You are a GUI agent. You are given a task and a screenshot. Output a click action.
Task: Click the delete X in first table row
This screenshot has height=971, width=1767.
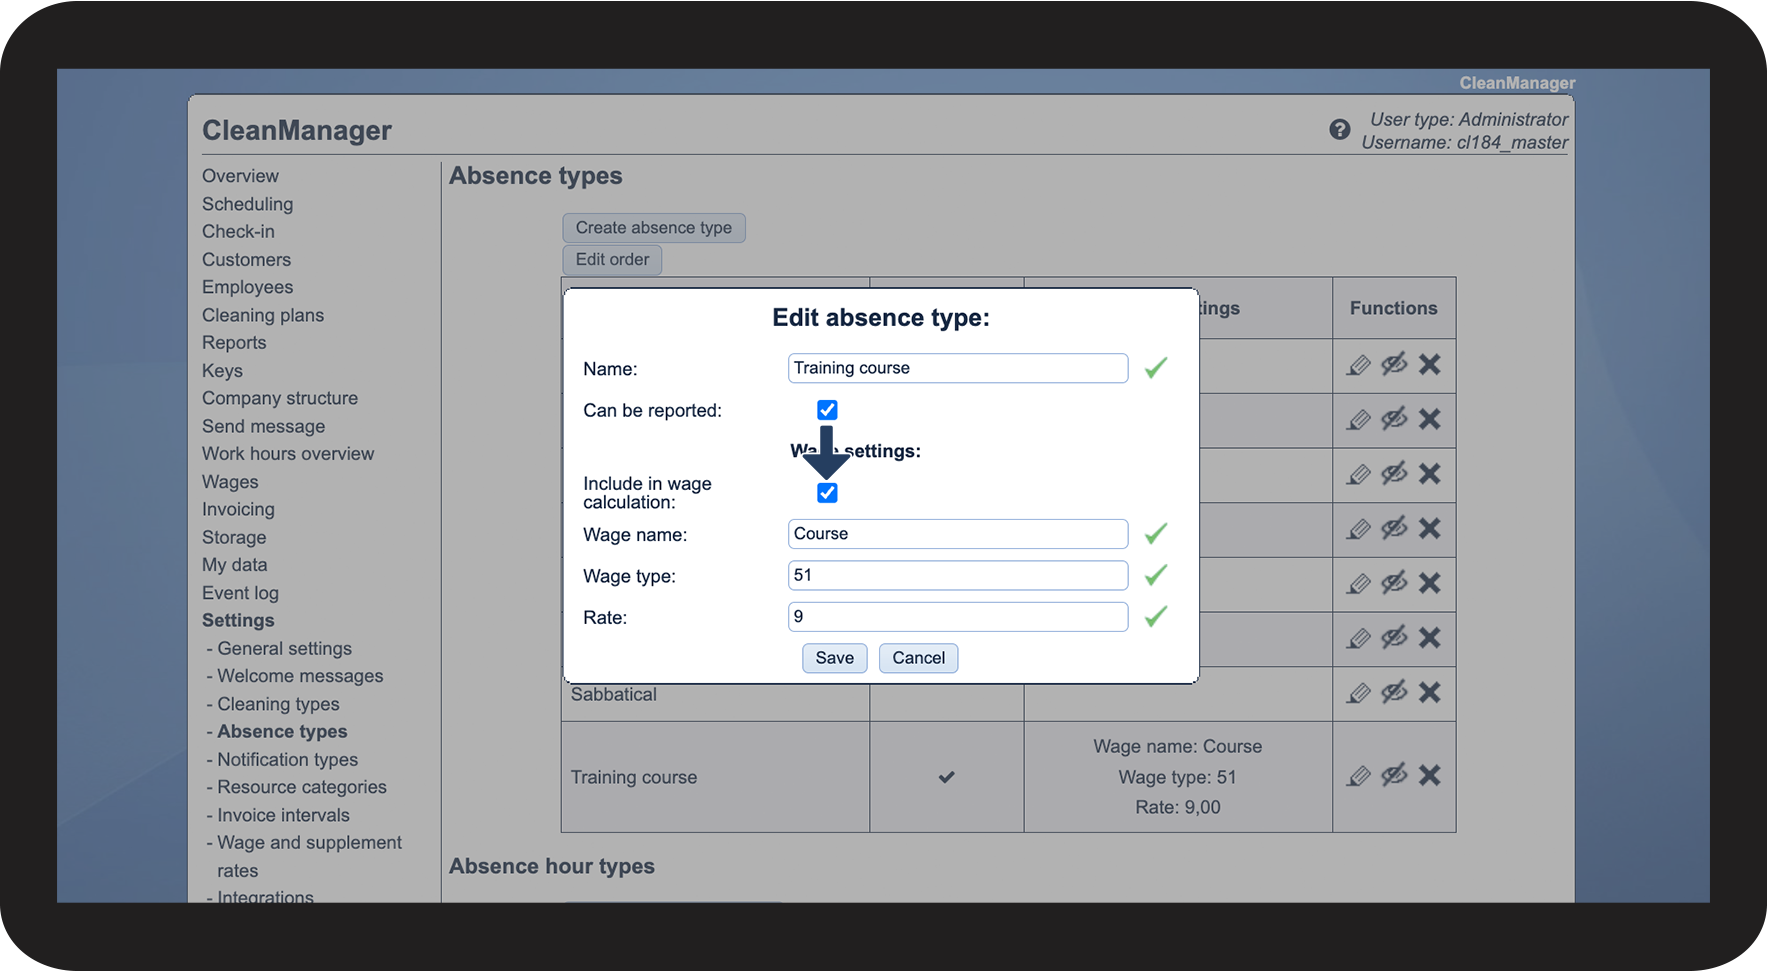click(x=1430, y=364)
